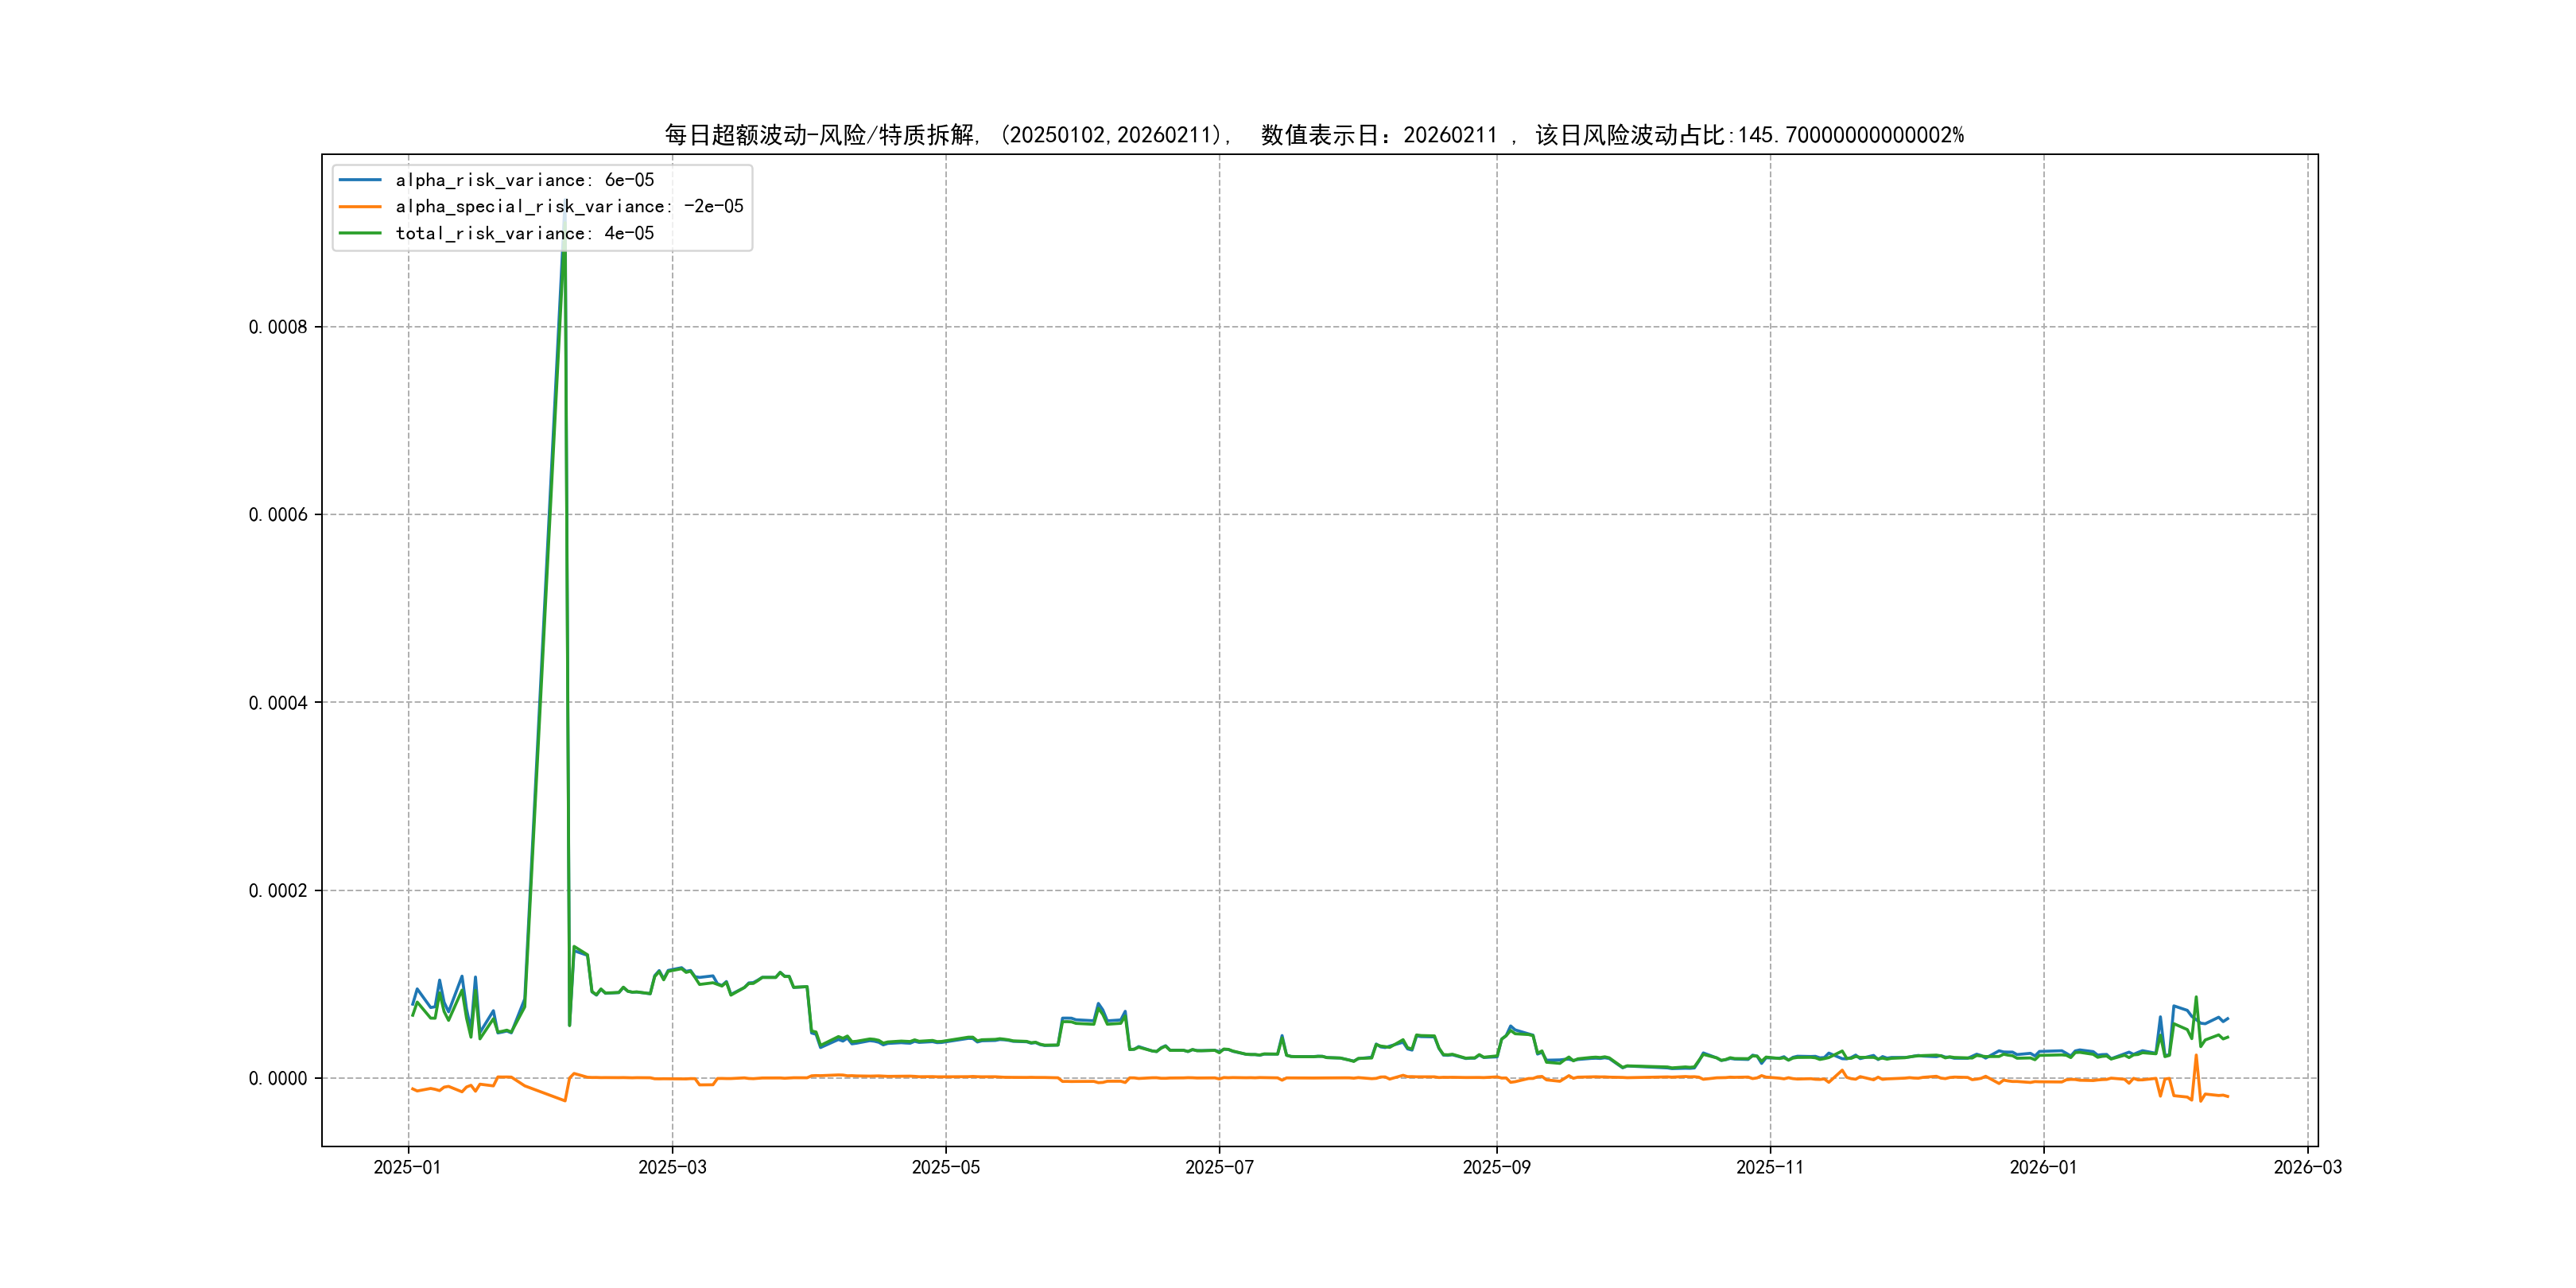Screen dimensions: 2576x1288
Task: Click the 0.0000 y-axis tick label
Action: [x=278, y=1078]
